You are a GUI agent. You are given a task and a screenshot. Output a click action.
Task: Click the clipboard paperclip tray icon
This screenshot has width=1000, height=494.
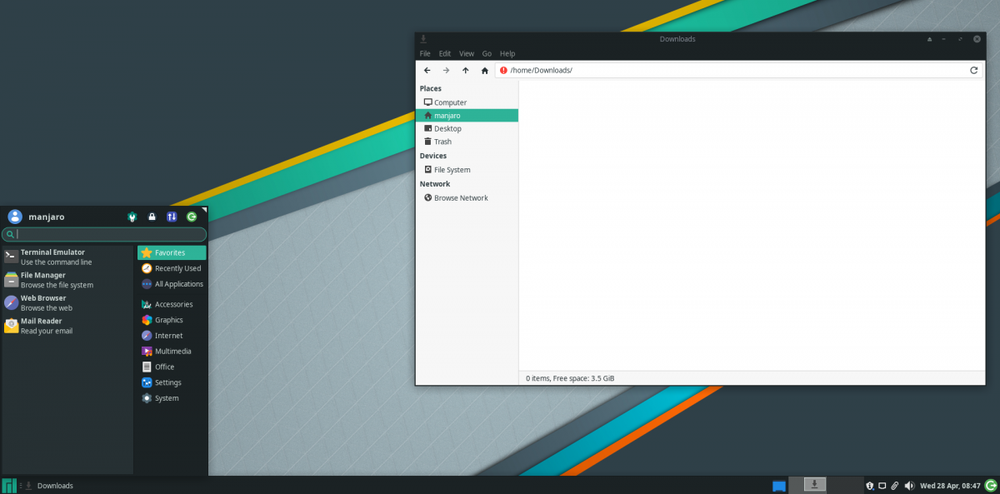[895, 486]
